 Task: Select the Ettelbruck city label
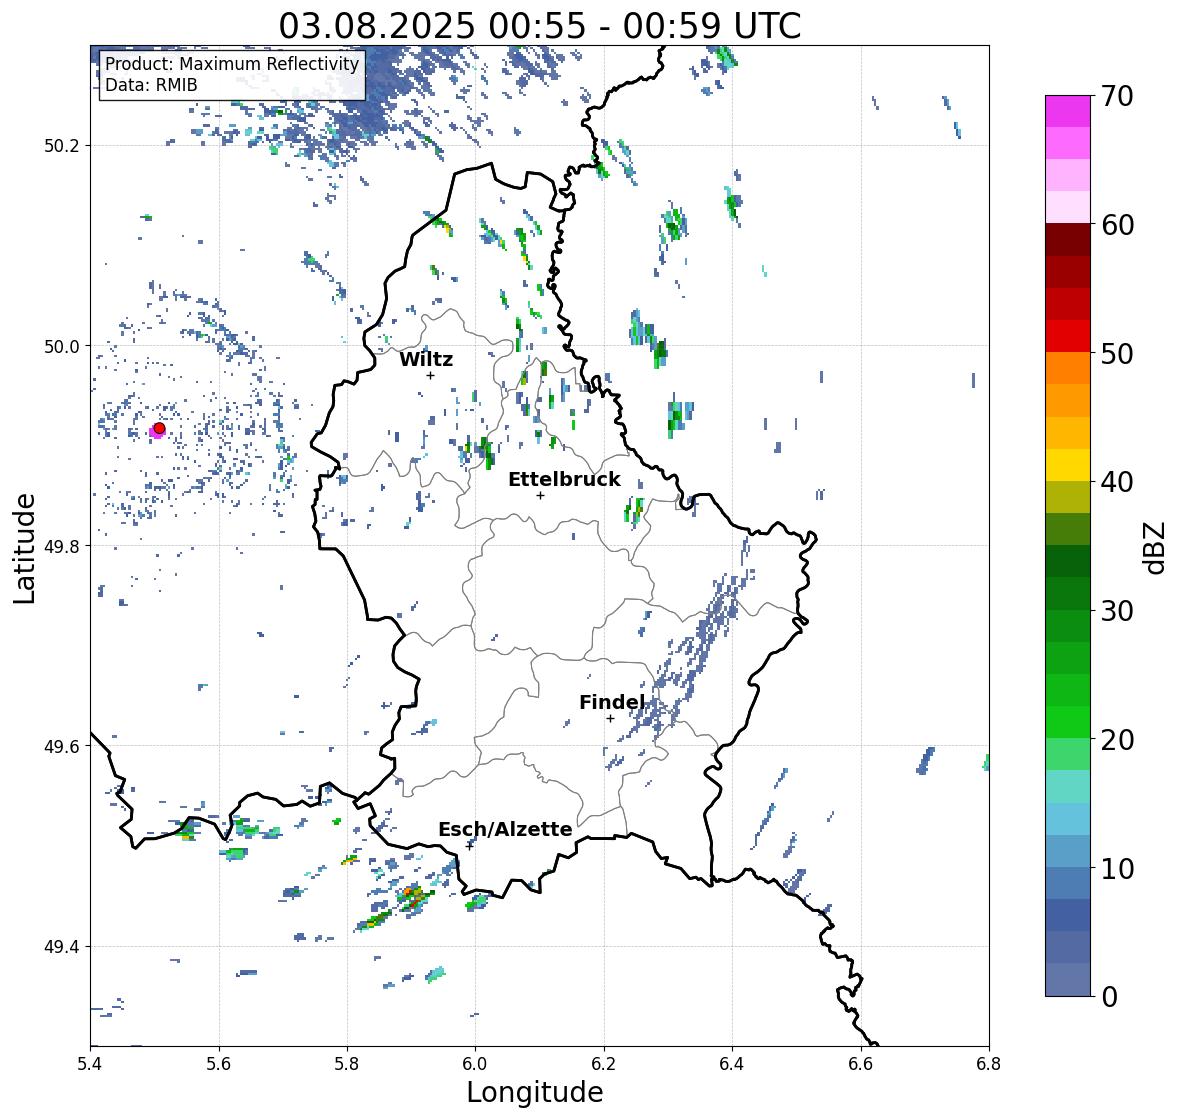564,480
